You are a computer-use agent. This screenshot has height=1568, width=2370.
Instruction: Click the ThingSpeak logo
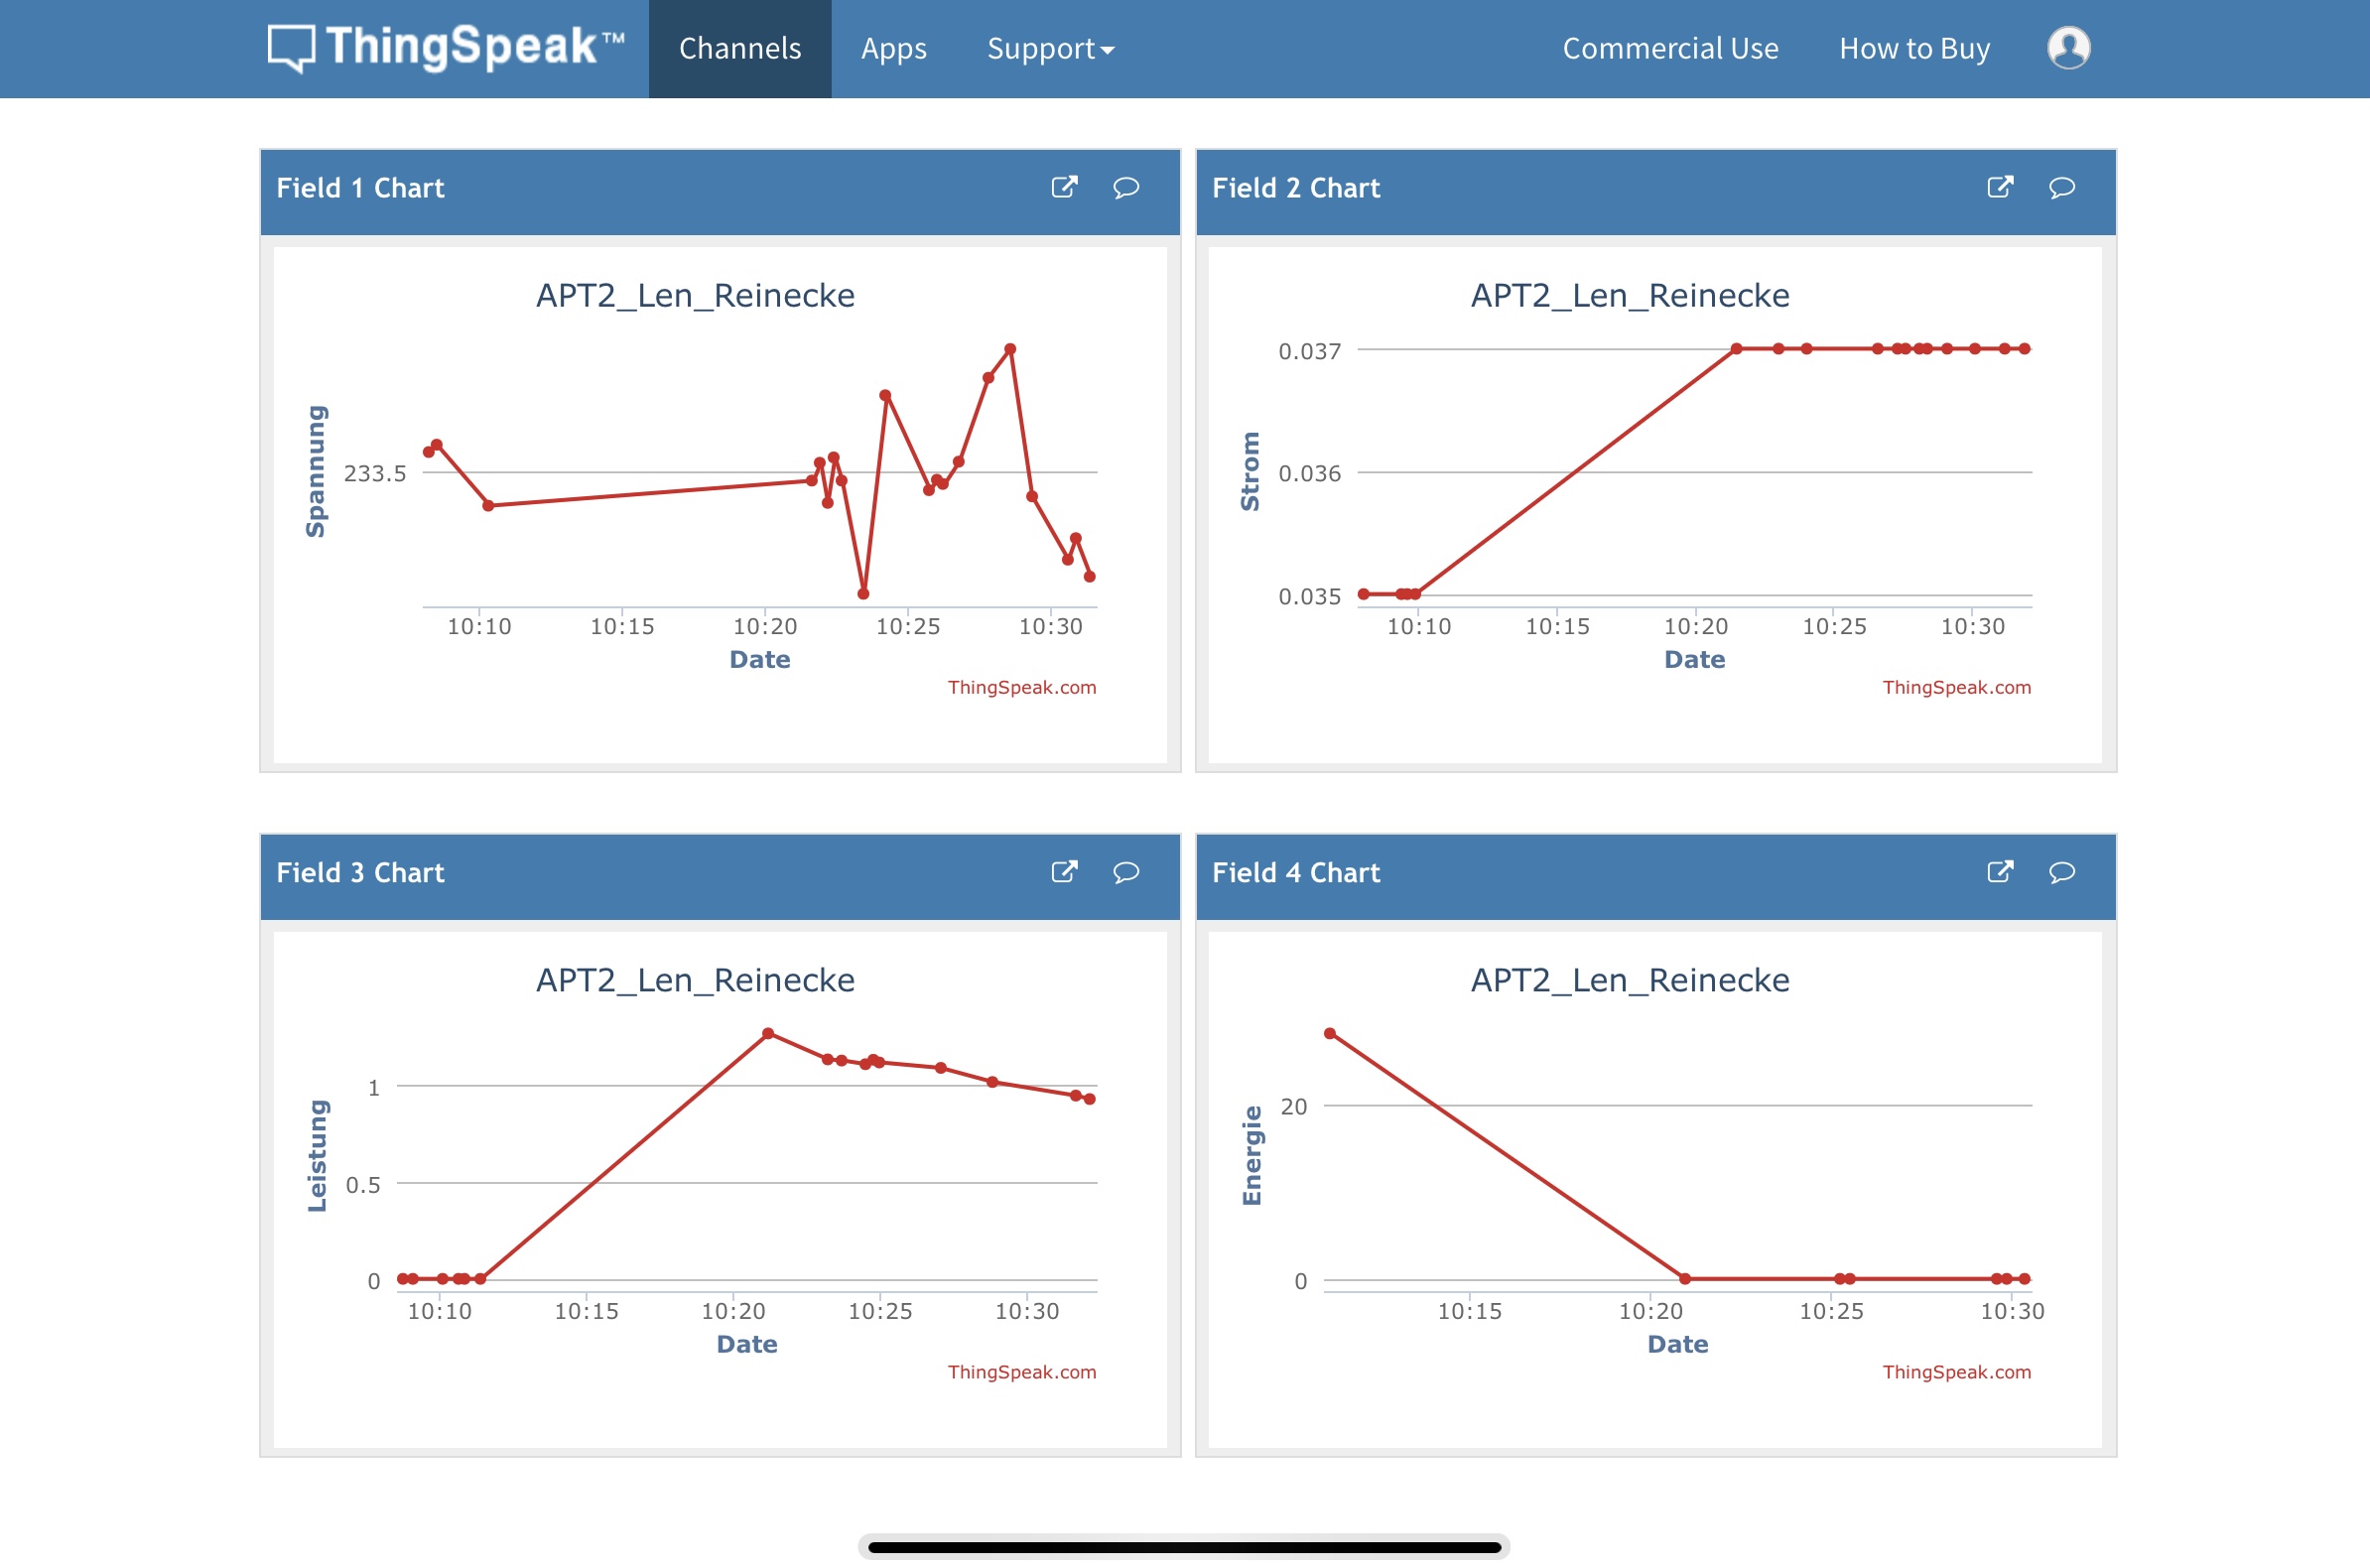pos(446,48)
